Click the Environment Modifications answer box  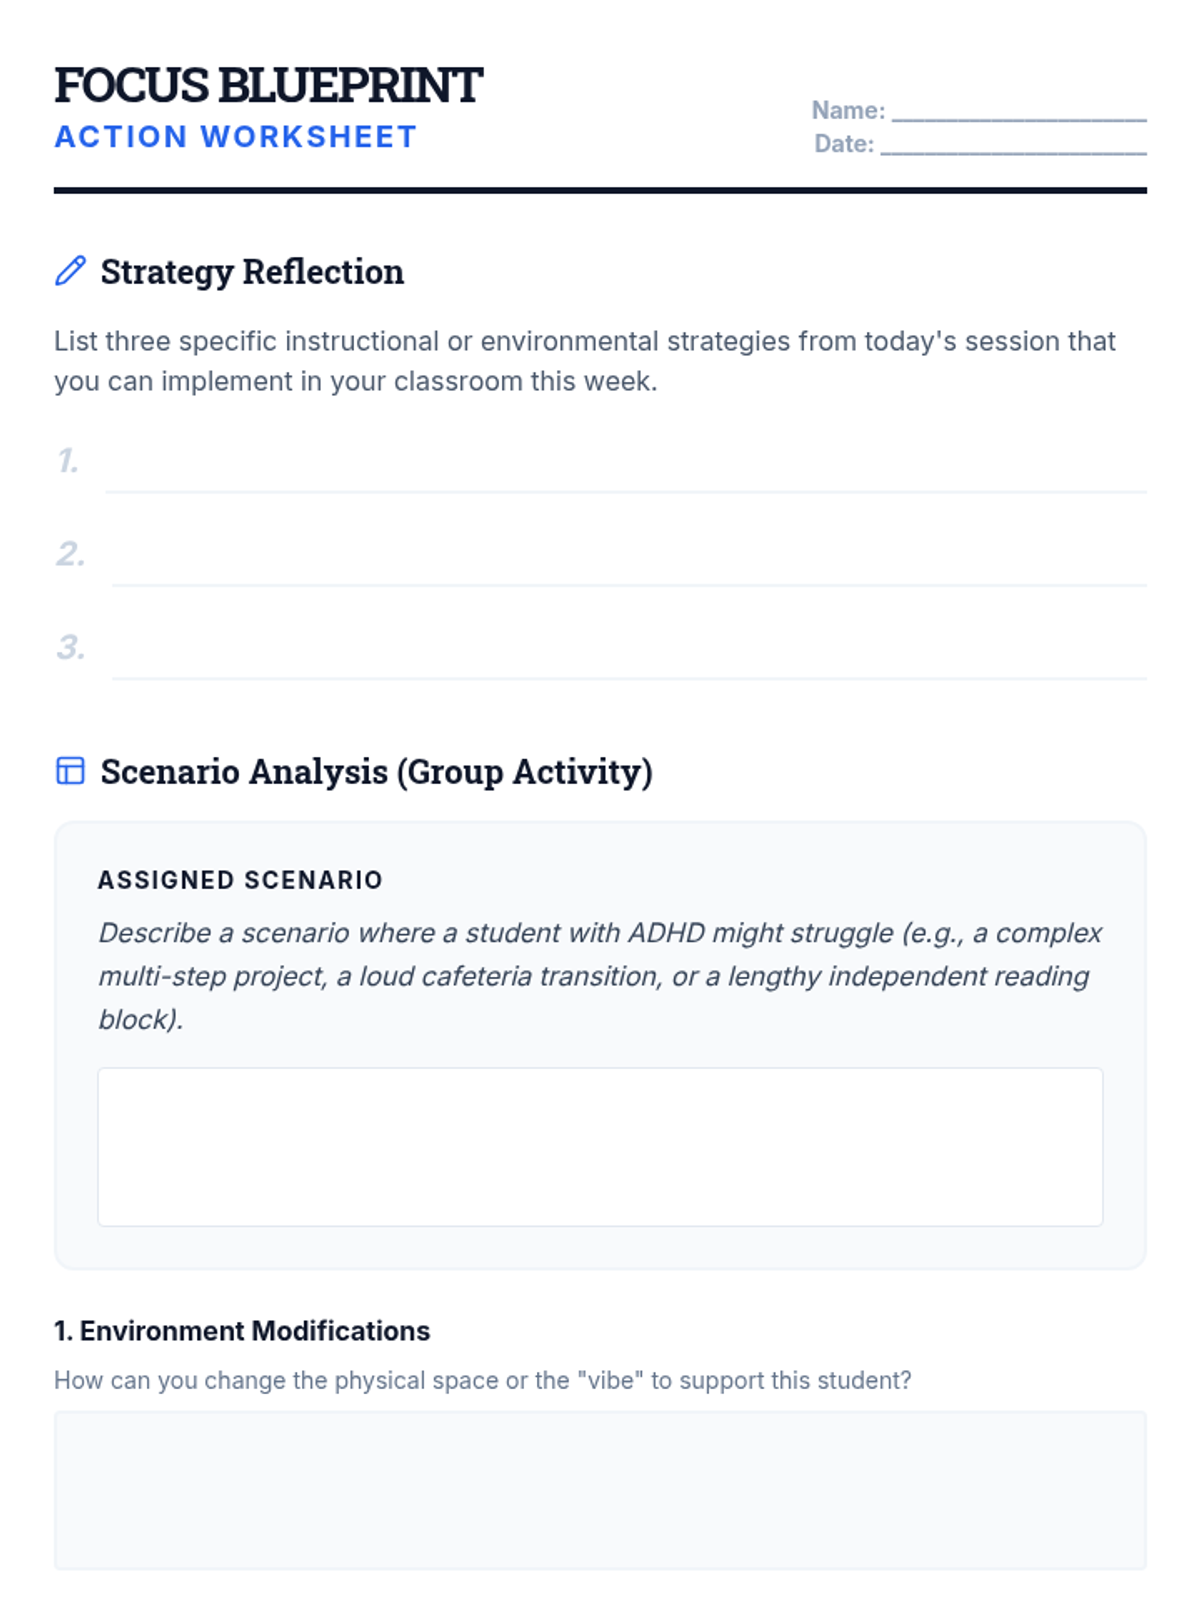600,1490
